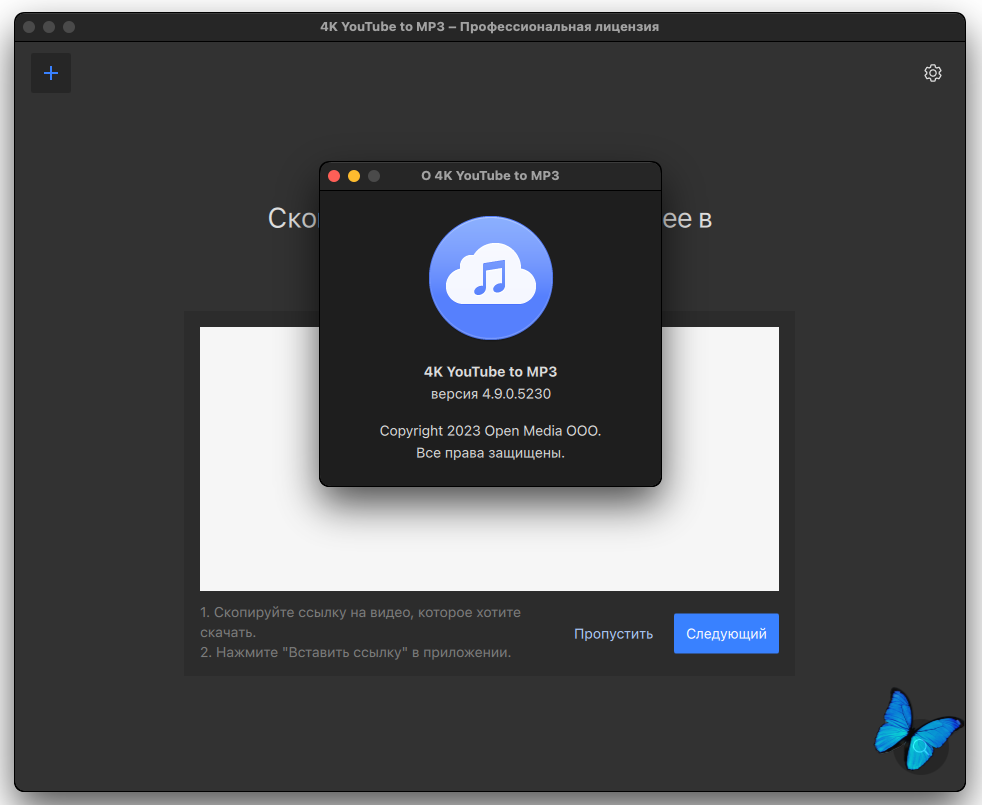Click the main window title 'Профессиональная лицензия'
Image resolution: width=982 pixels, height=805 pixels.
tap(559, 27)
